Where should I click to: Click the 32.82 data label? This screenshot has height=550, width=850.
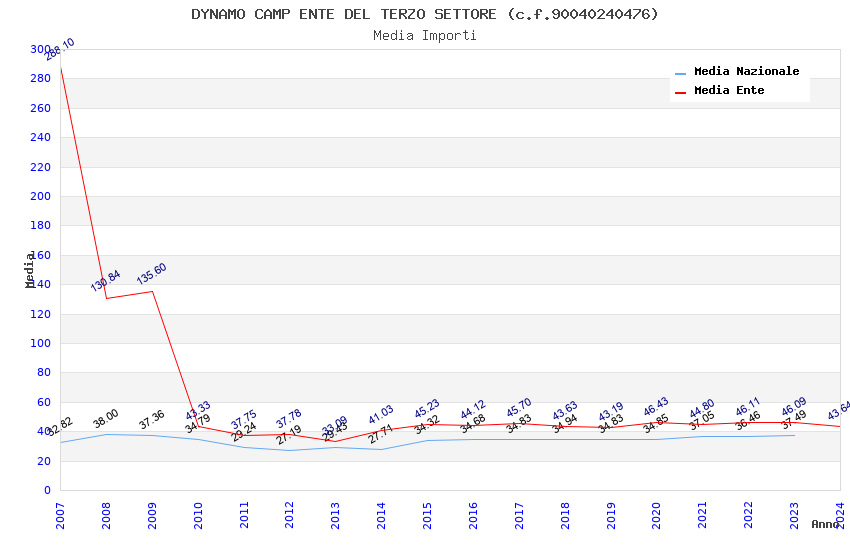60,427
